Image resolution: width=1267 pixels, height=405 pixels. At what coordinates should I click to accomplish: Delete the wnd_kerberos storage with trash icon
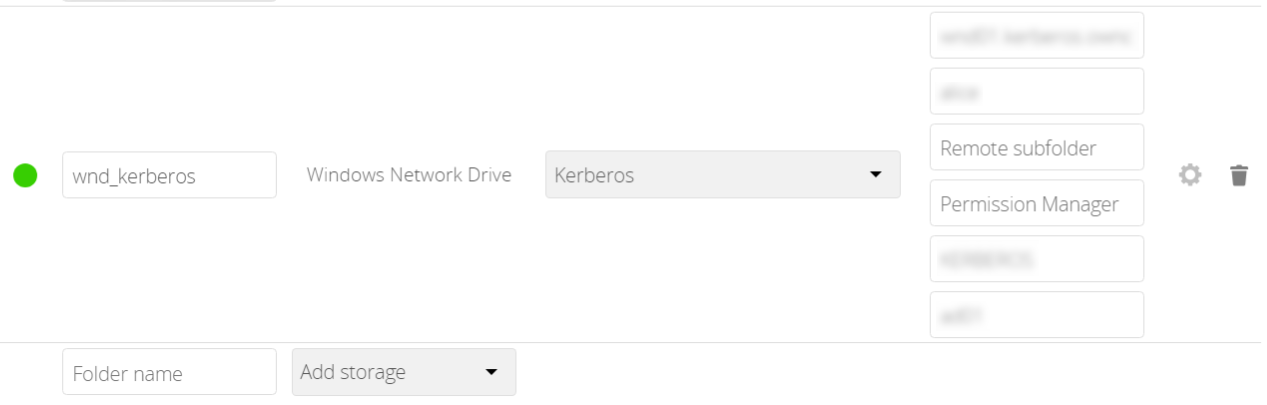[x=1239, y=175]
